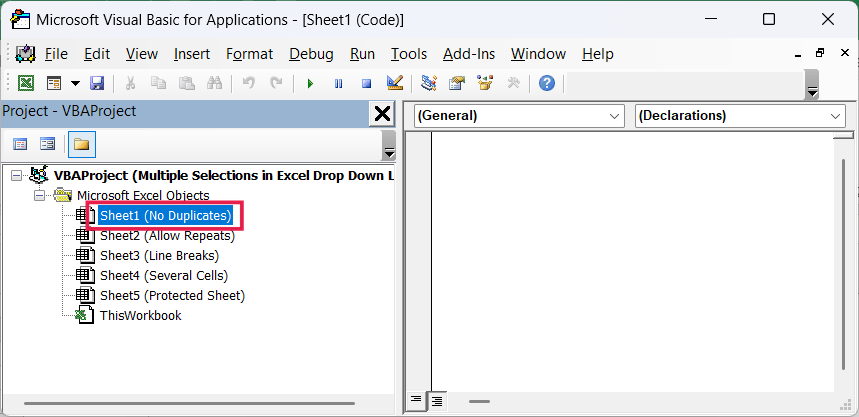Image resolution: width=859 pixels, height=417 pixels.
Task: Open the Debug menu
Action: point(311,54)
